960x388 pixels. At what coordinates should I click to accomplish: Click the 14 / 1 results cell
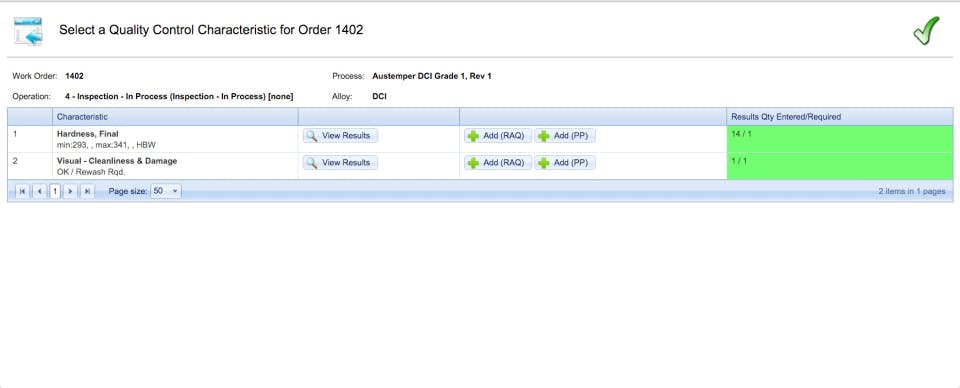[x=839, y=140]
